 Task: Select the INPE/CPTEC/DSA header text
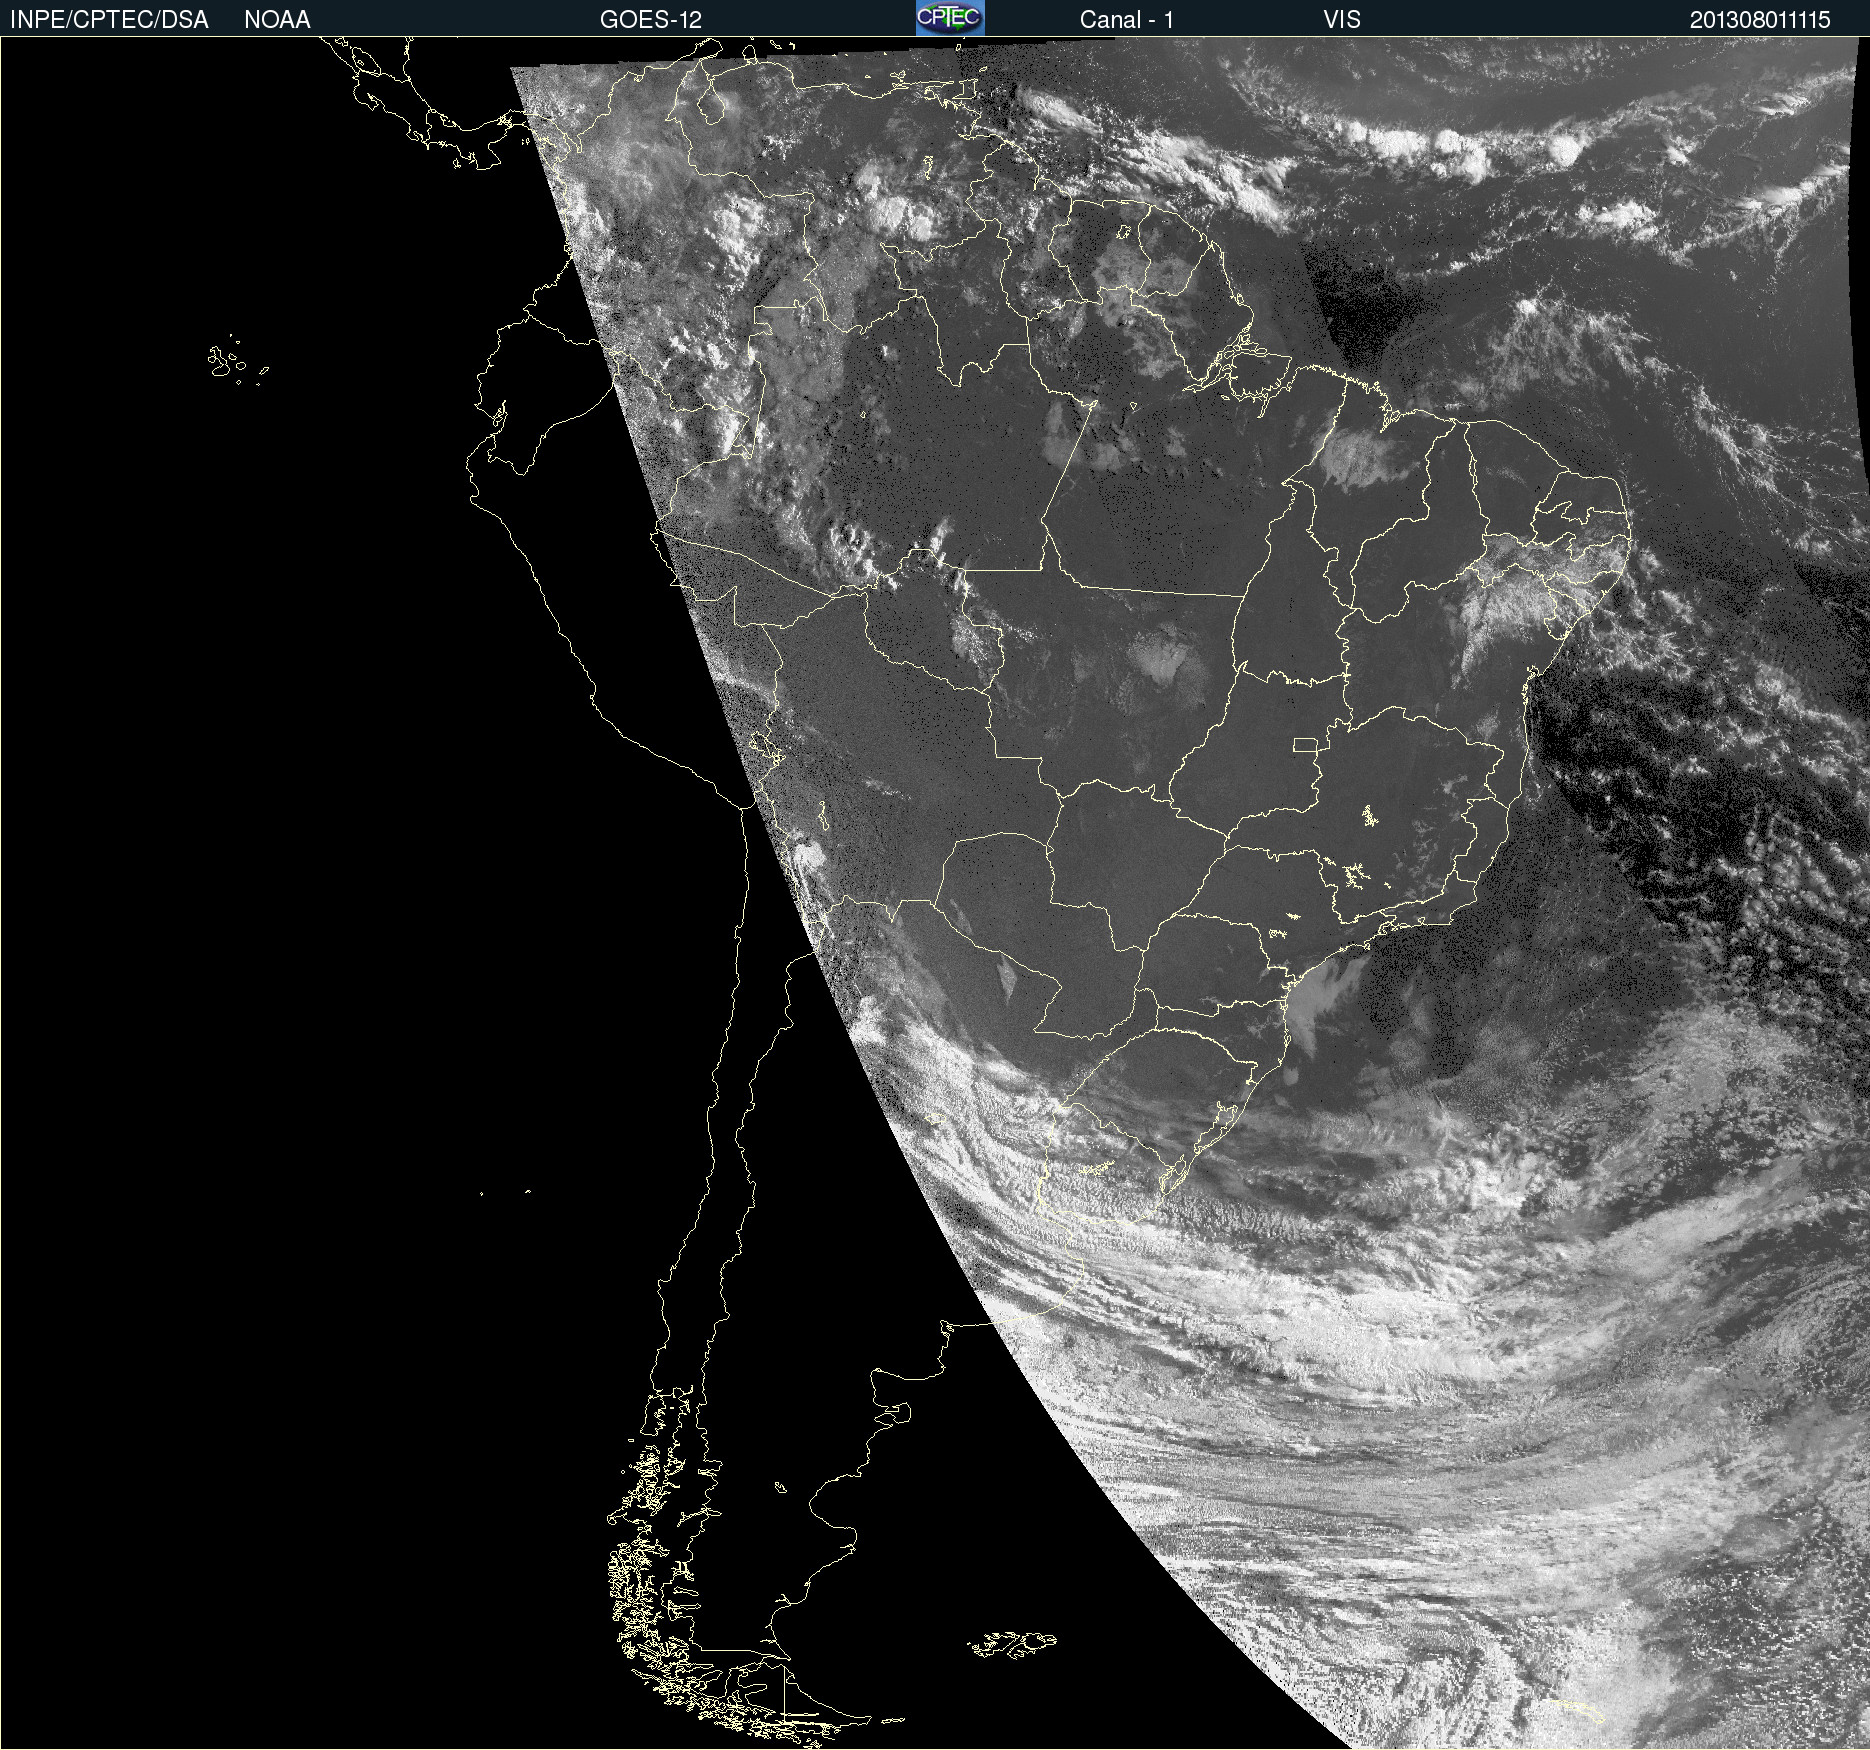tap(109, 20)
